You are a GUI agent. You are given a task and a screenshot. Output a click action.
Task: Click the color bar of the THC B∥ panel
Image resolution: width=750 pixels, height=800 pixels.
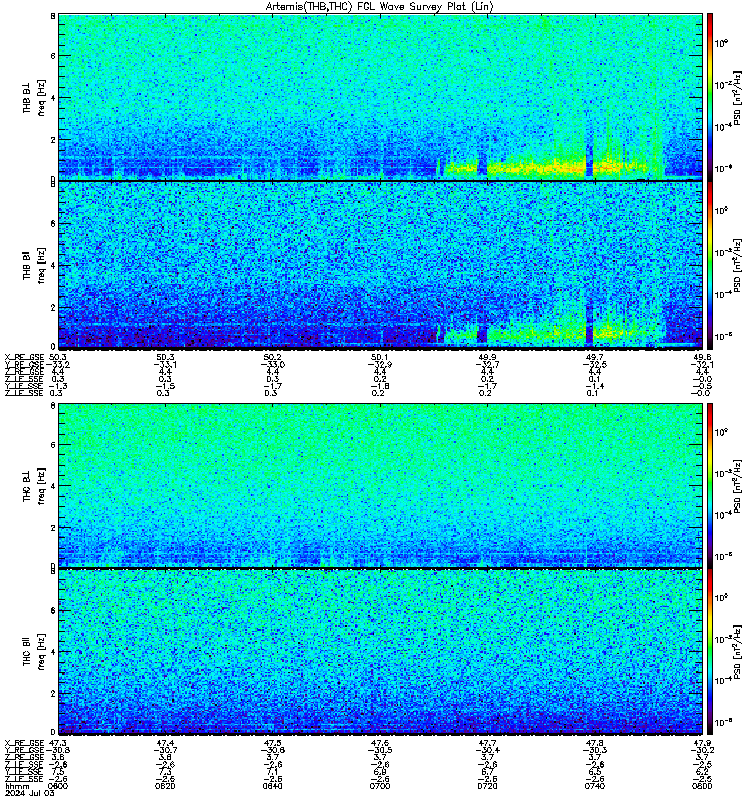(710, 652)
